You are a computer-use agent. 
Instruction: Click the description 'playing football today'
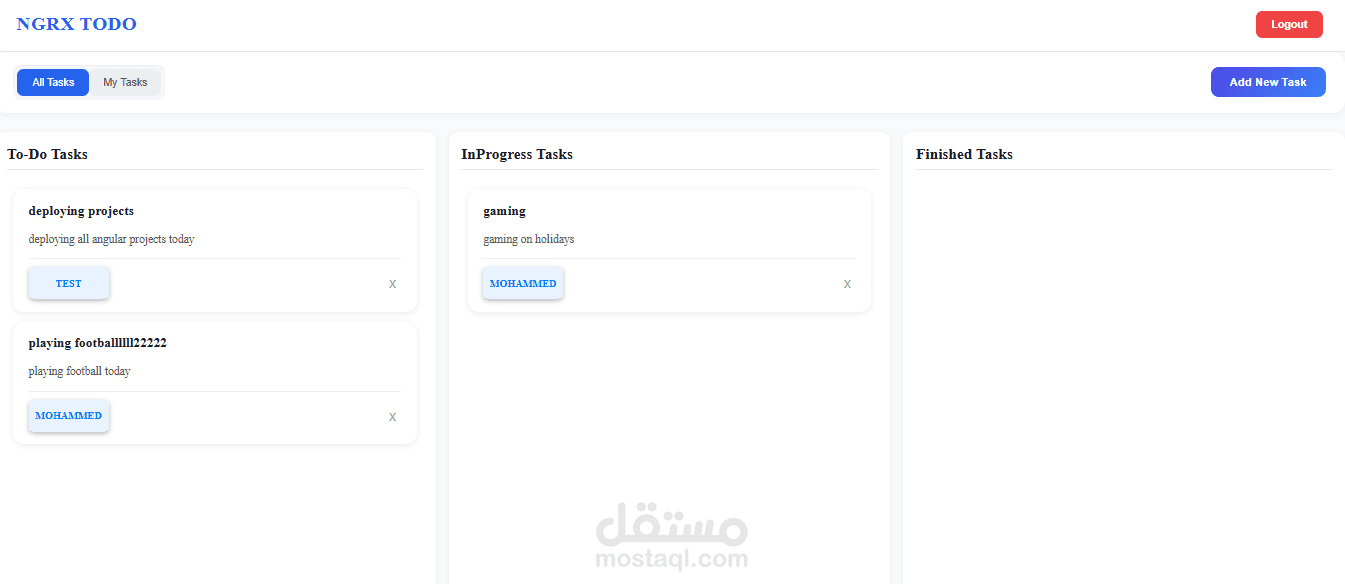coord(79,370)
